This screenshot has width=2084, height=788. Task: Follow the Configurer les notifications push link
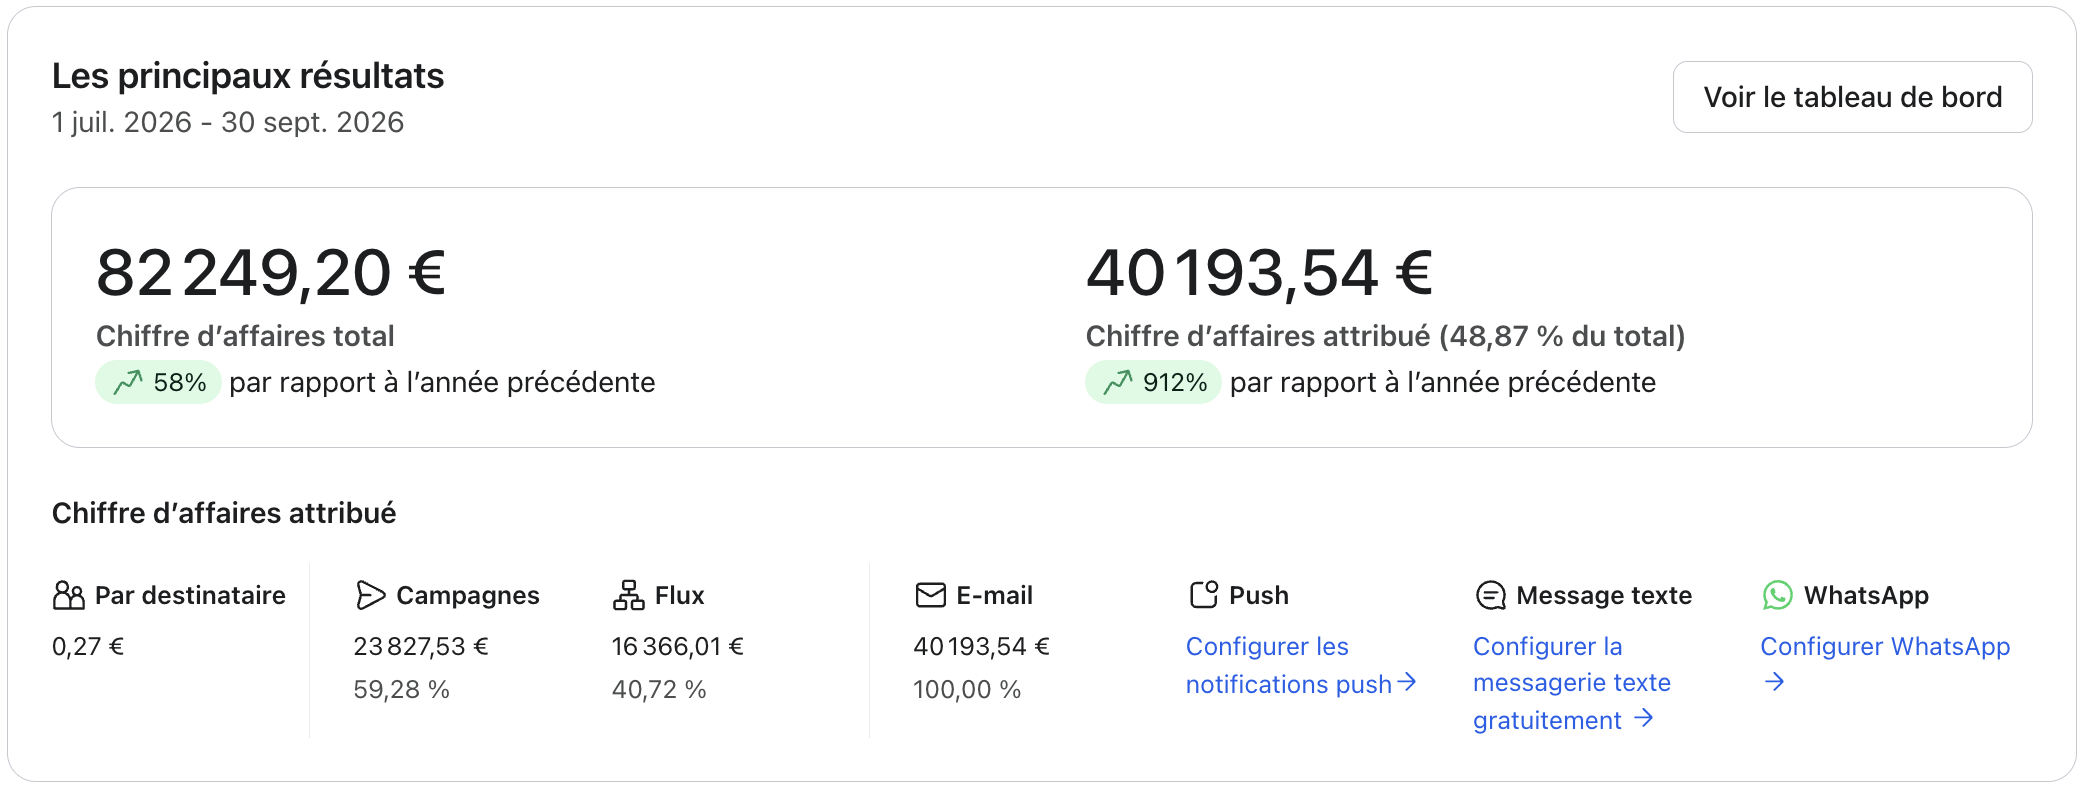(x=1301, y=665)
